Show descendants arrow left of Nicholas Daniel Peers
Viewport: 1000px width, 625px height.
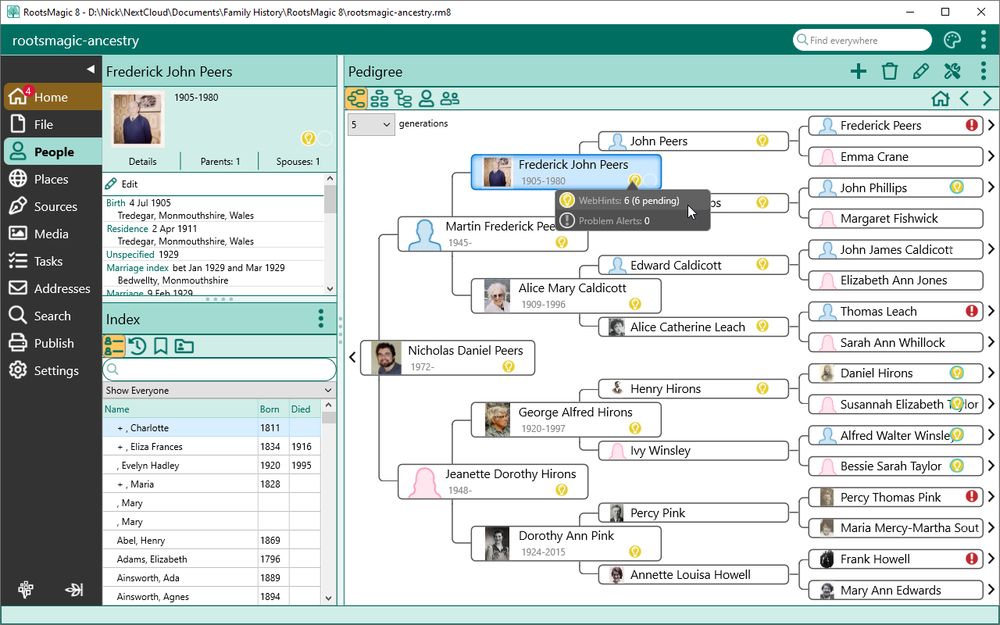tap(353, 358)
